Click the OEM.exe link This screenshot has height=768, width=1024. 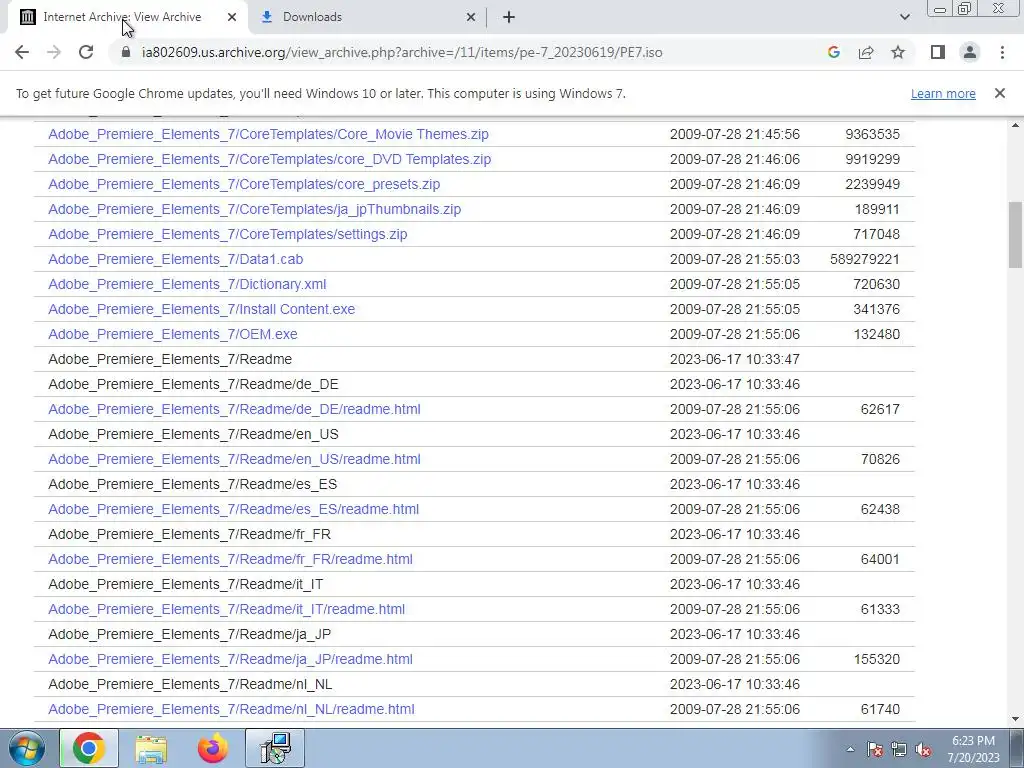pos(173,334)
